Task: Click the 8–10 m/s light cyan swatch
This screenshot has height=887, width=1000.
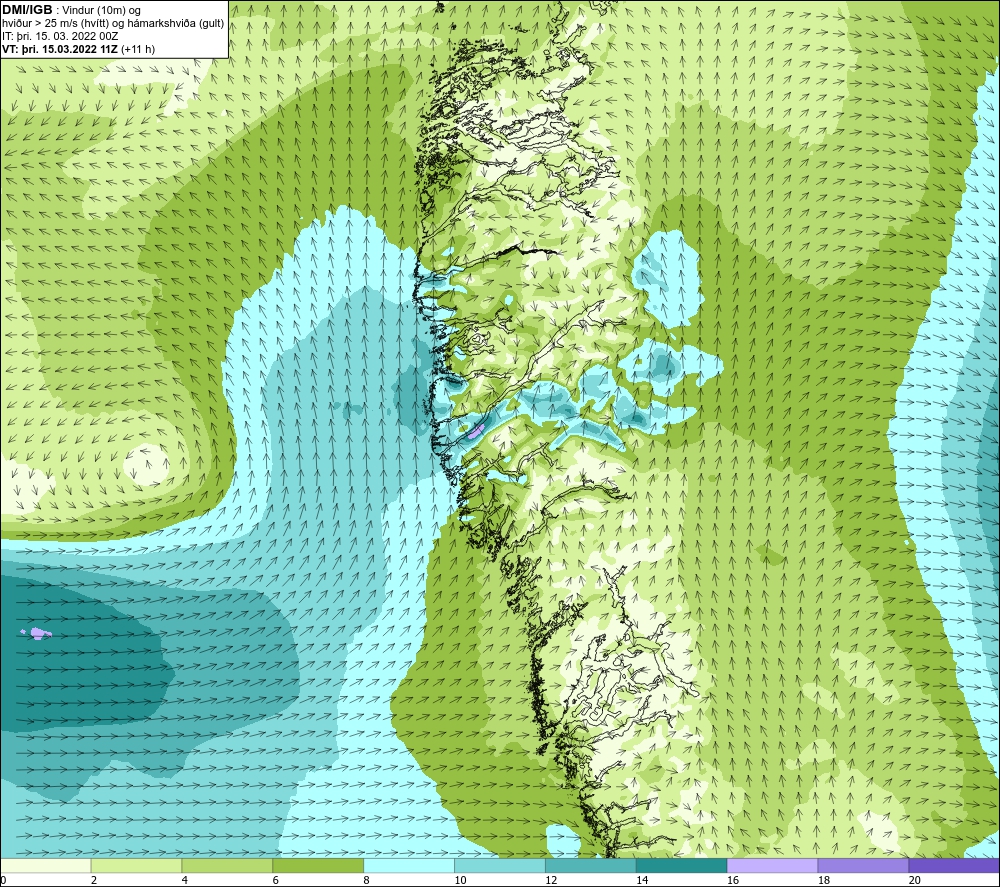Action: [x=409, y=865]
